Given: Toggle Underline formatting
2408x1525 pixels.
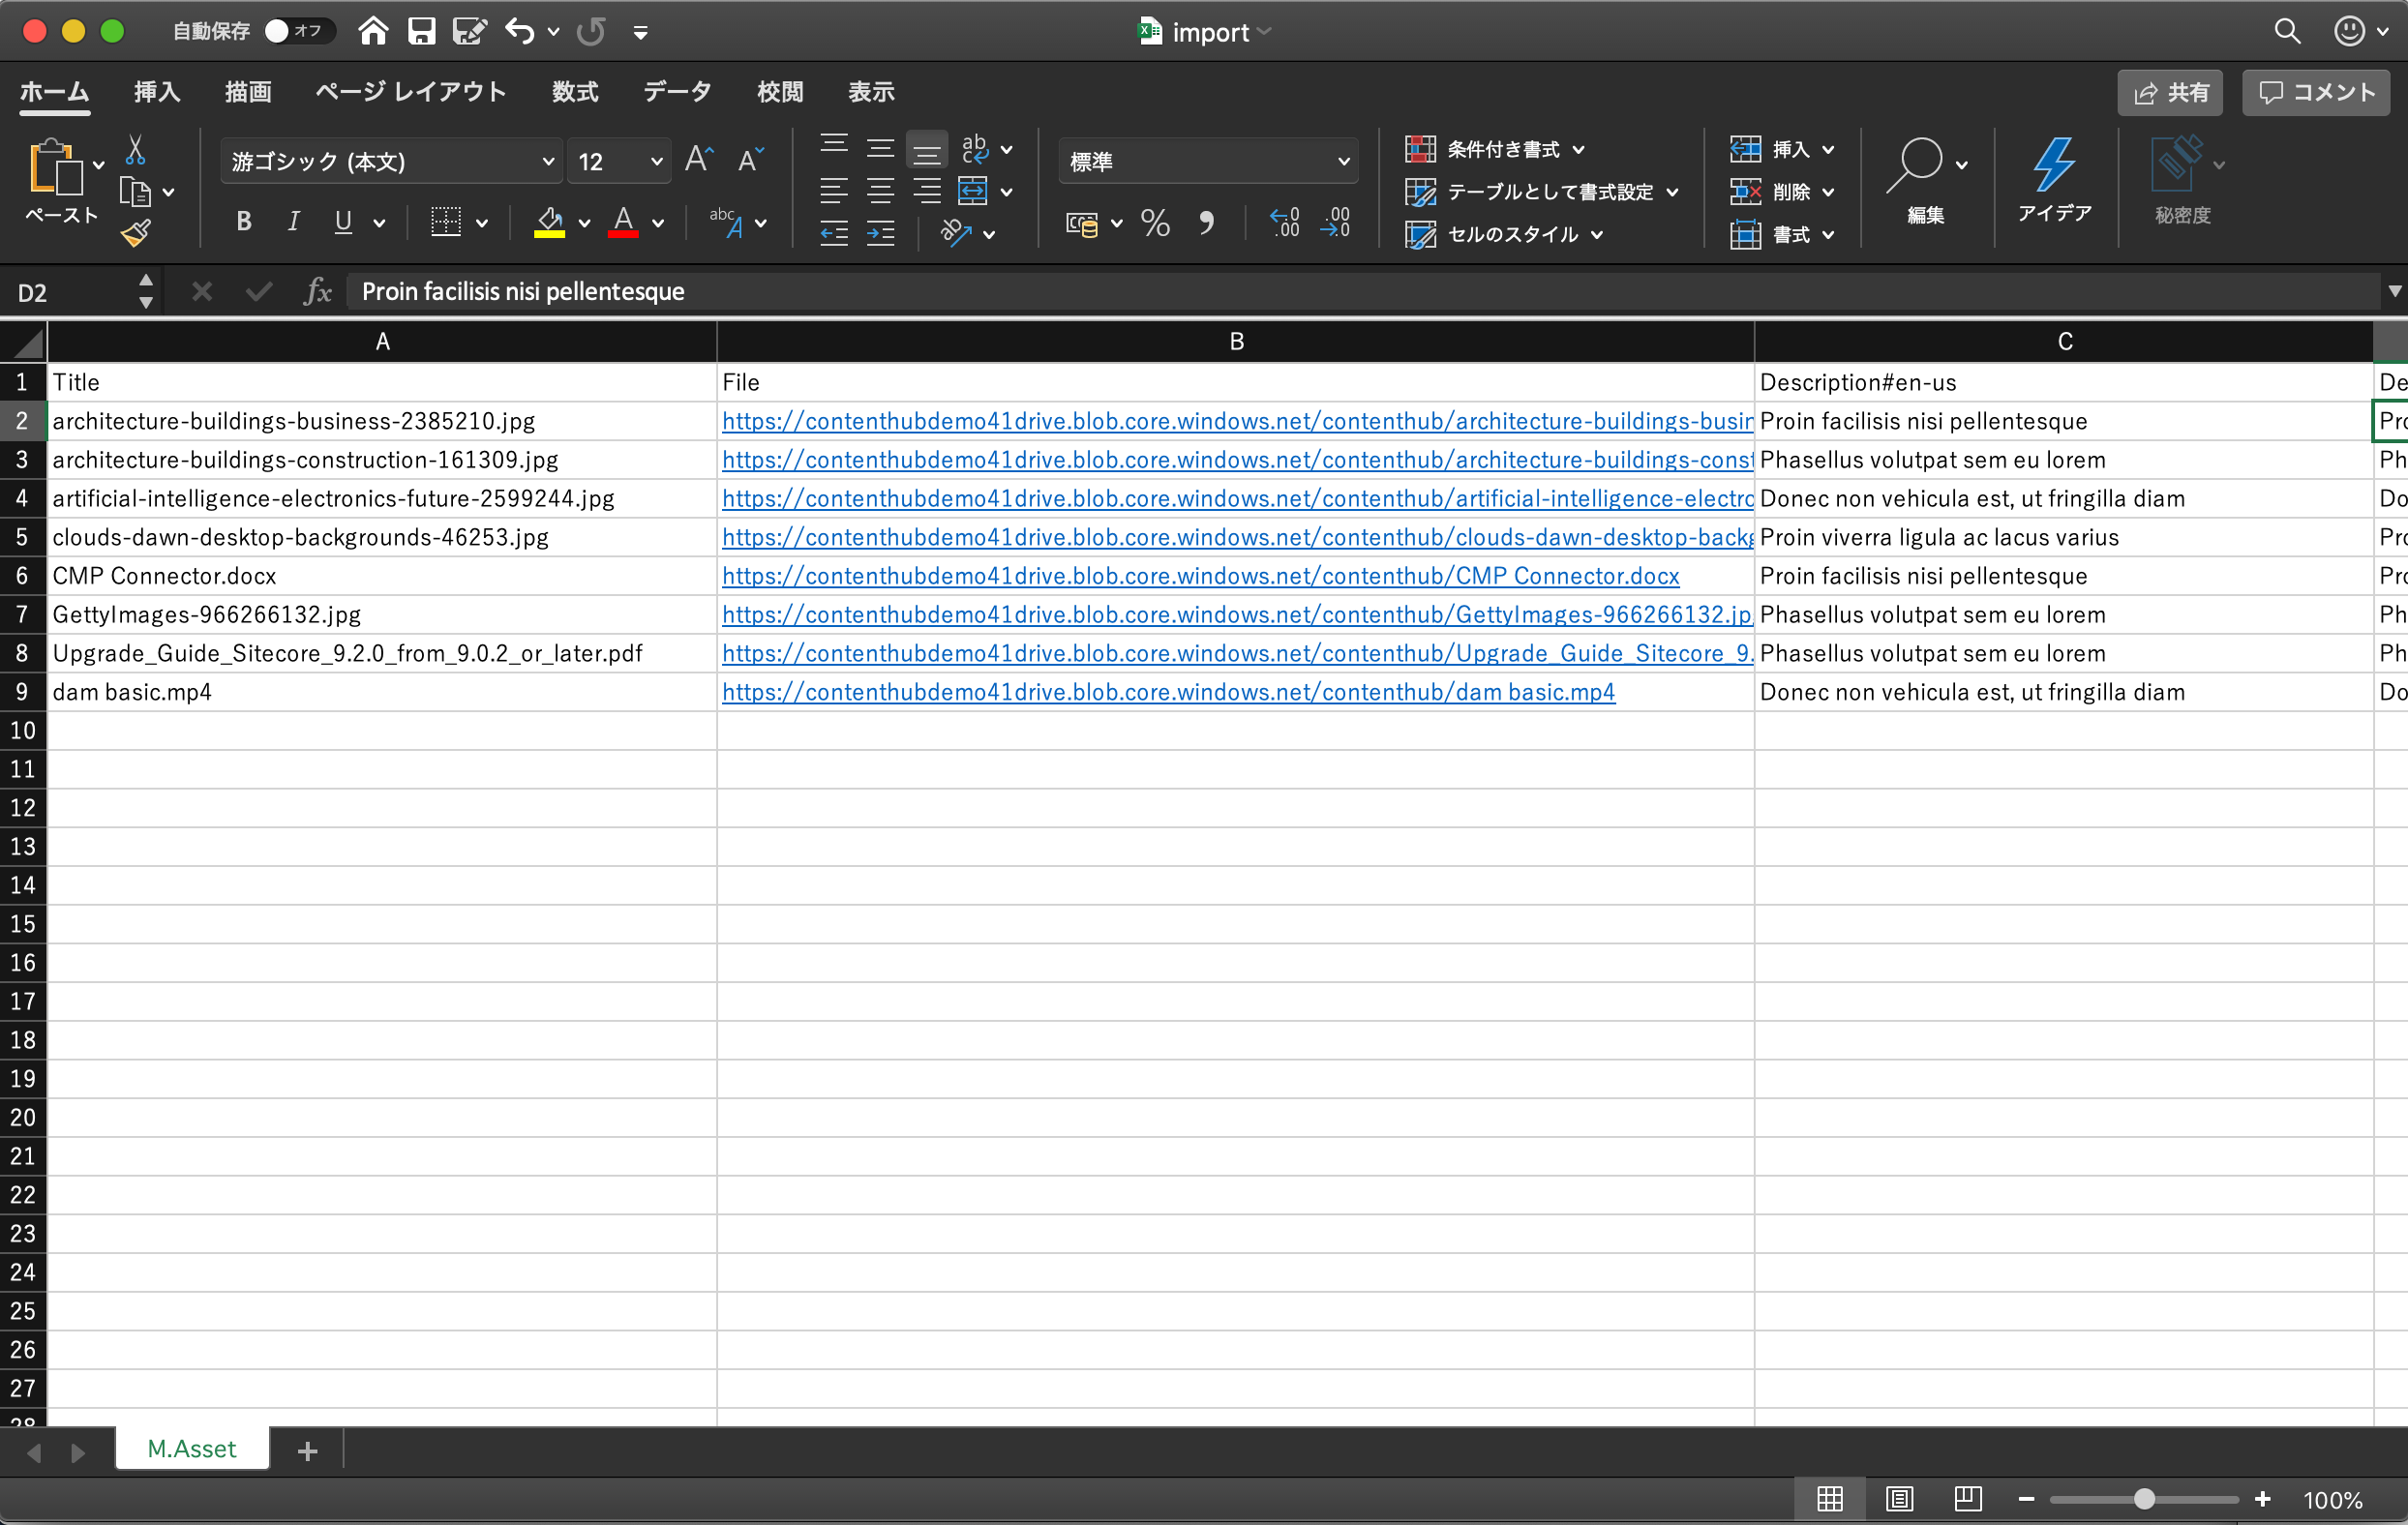Looking at the screenshot, I should tap(343, 222).
